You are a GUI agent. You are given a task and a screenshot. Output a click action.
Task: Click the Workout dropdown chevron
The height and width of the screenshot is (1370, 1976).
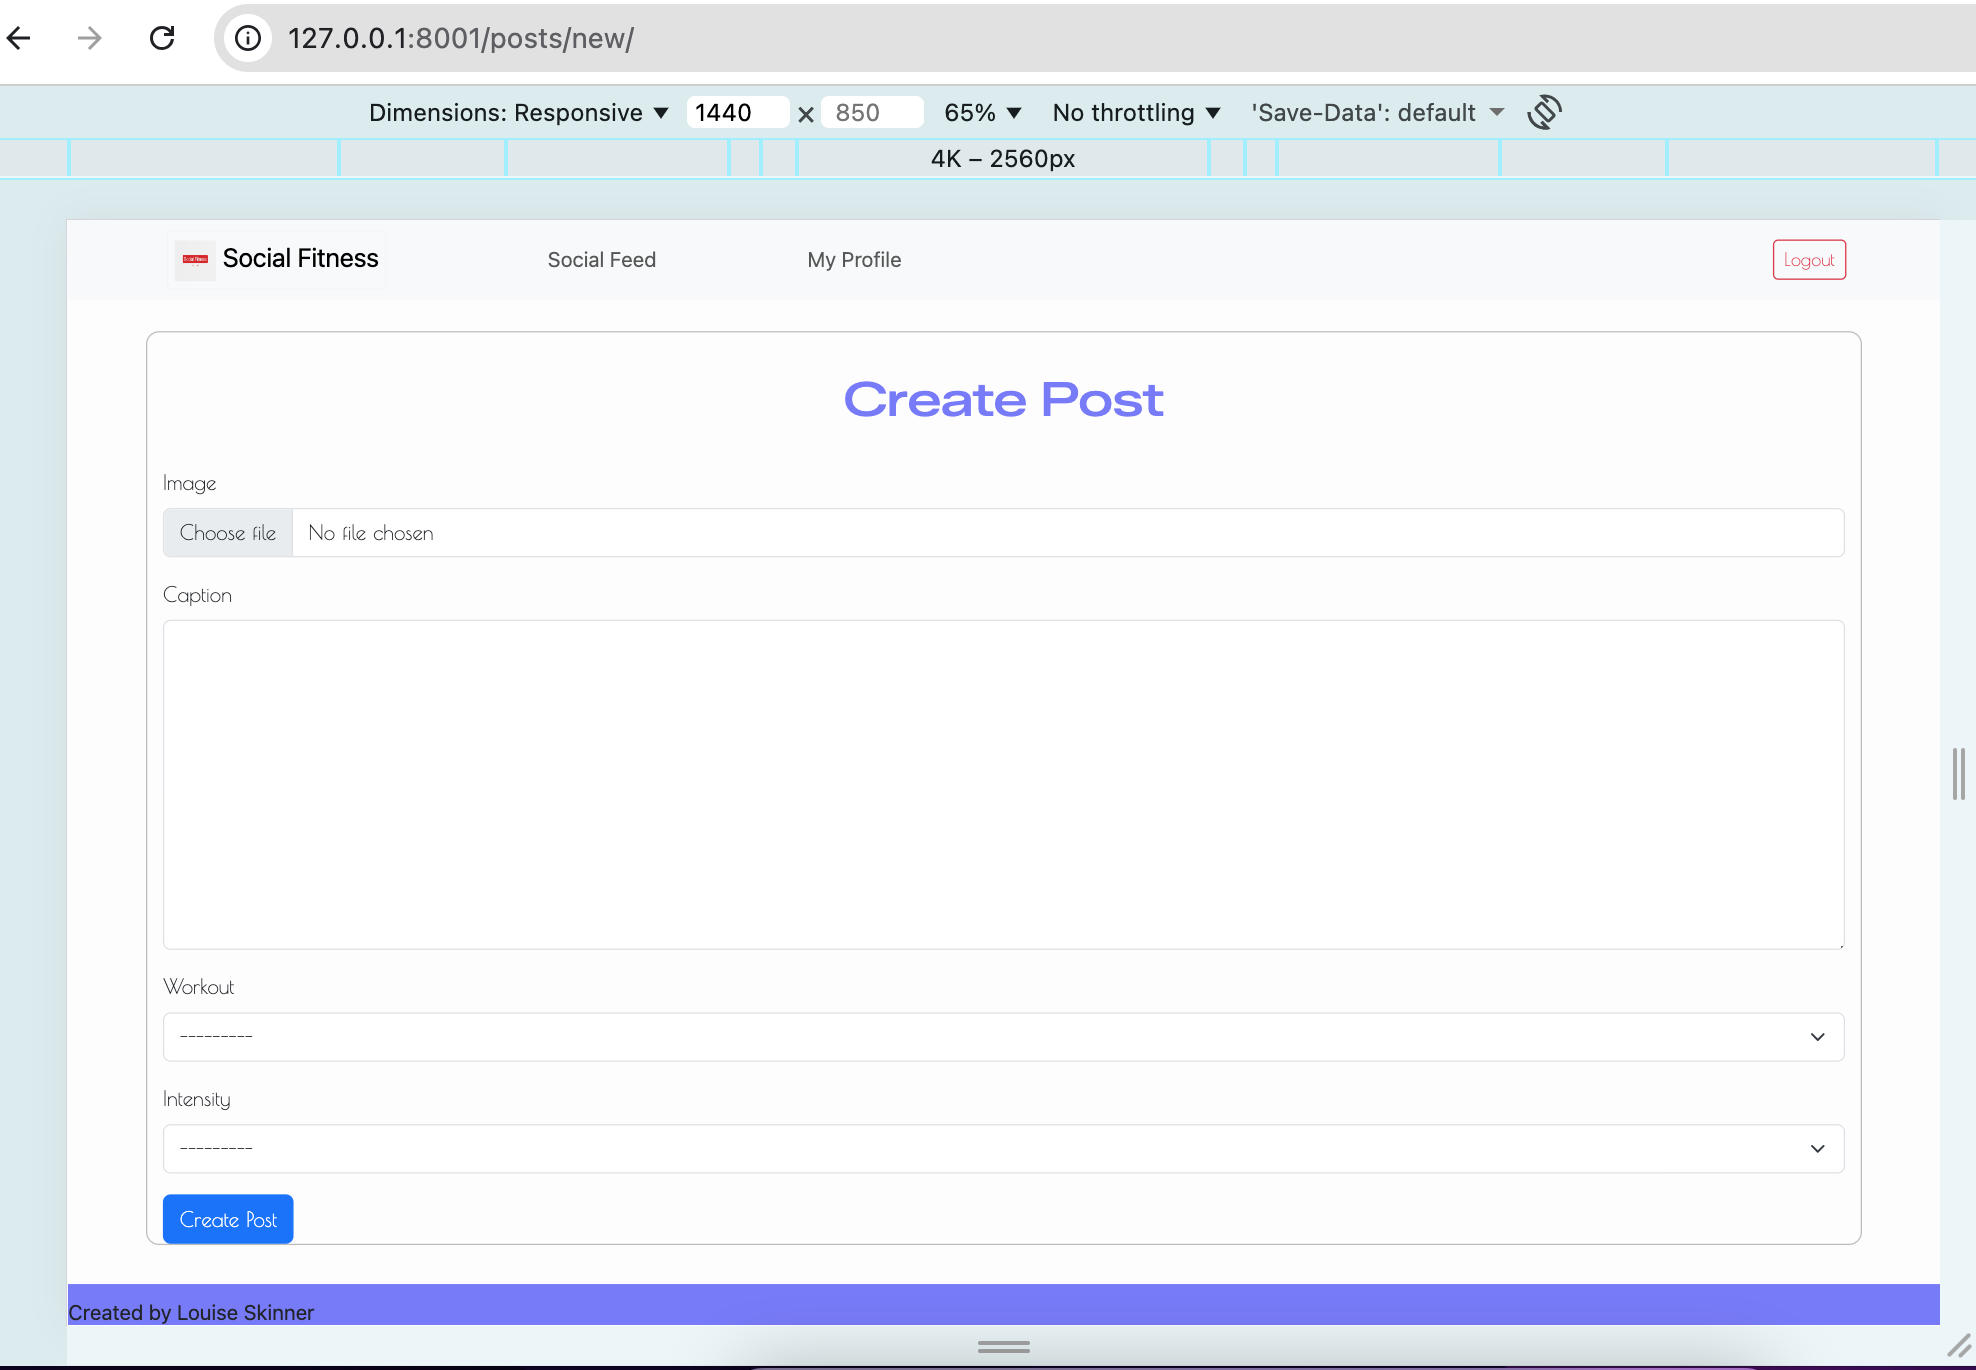click(x=1817, y=1037)
